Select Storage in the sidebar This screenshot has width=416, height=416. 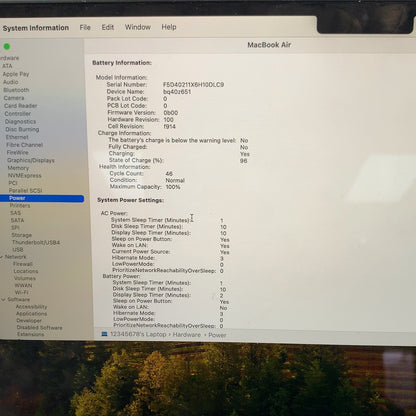[22, 235]
